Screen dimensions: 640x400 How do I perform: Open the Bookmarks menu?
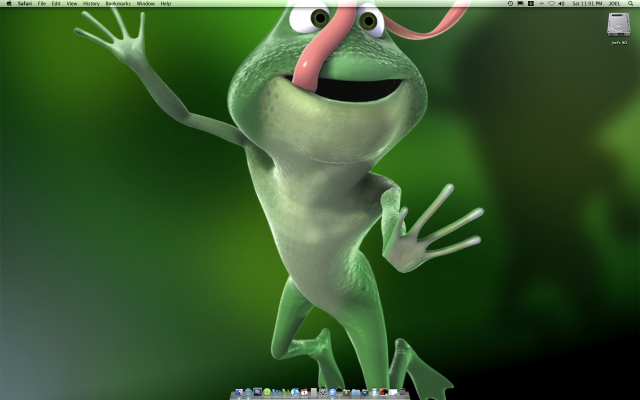[118, 3]
